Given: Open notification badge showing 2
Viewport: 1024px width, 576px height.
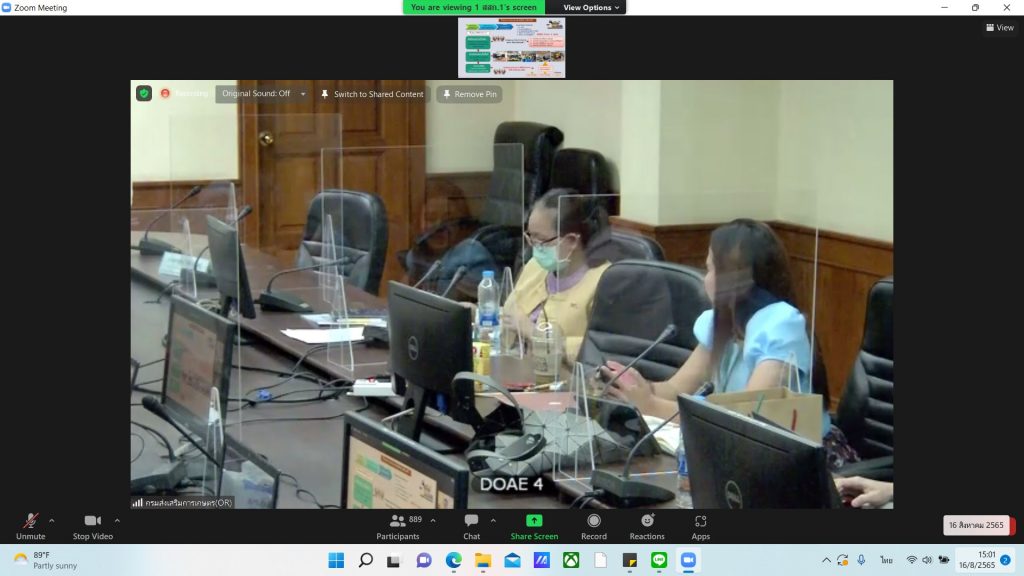Looking at the screenshot, I should (x=1005, y=560).
